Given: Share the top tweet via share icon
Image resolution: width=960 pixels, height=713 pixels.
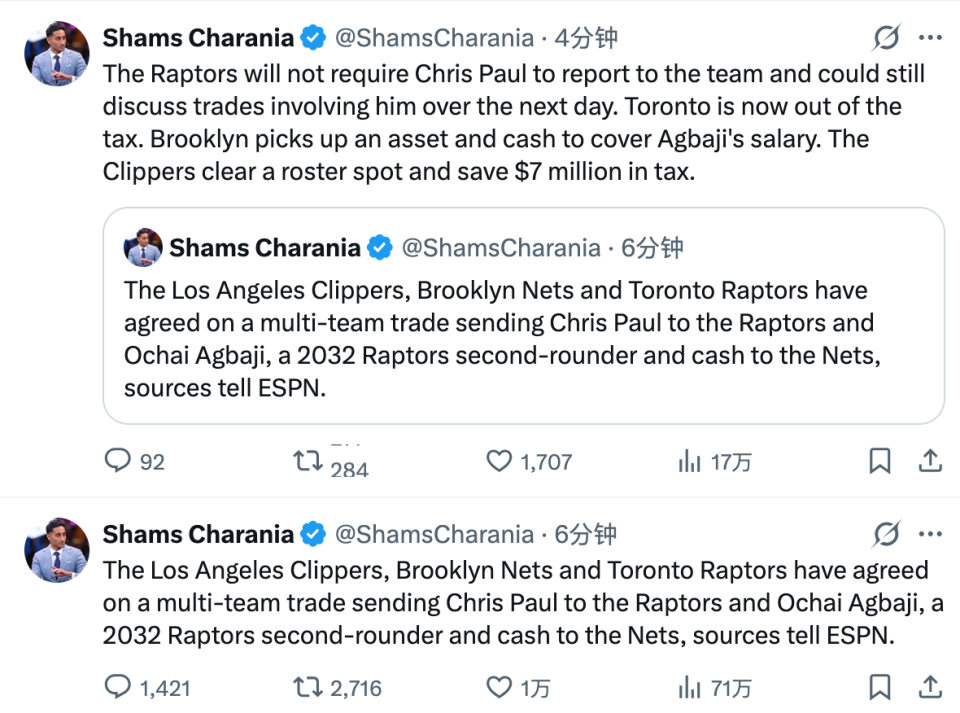Looking at the screenshot, I should [930, 461].
